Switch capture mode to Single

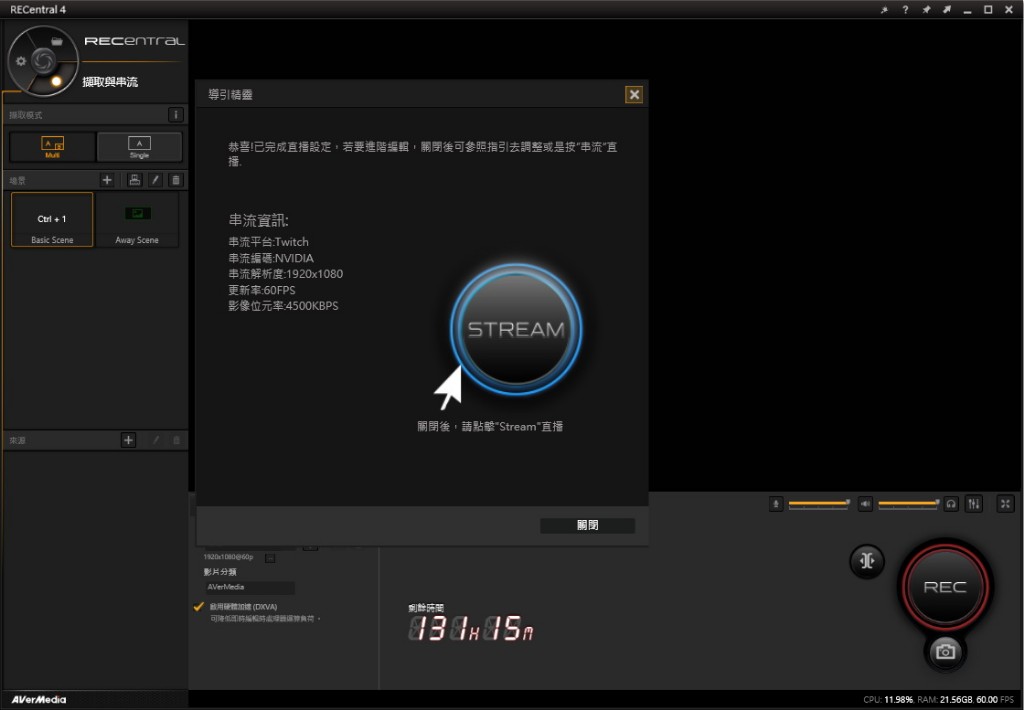[x=139, y=146]
